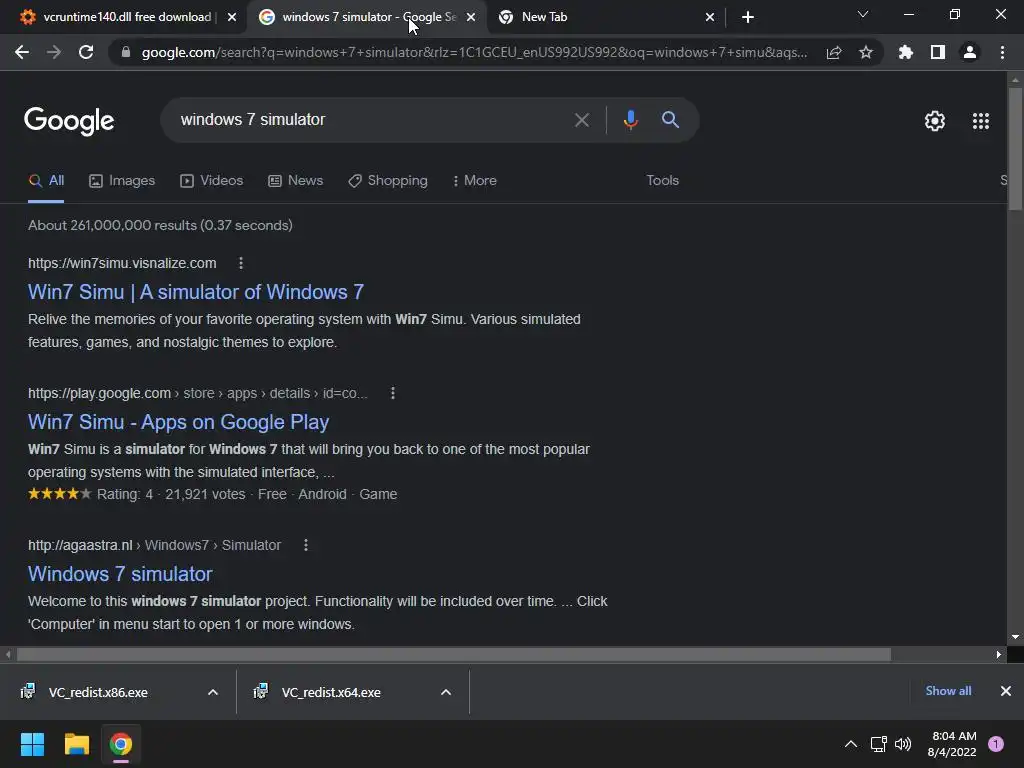
Task: Open the clock showing 8:04 AM
Action: click(952, 744)
